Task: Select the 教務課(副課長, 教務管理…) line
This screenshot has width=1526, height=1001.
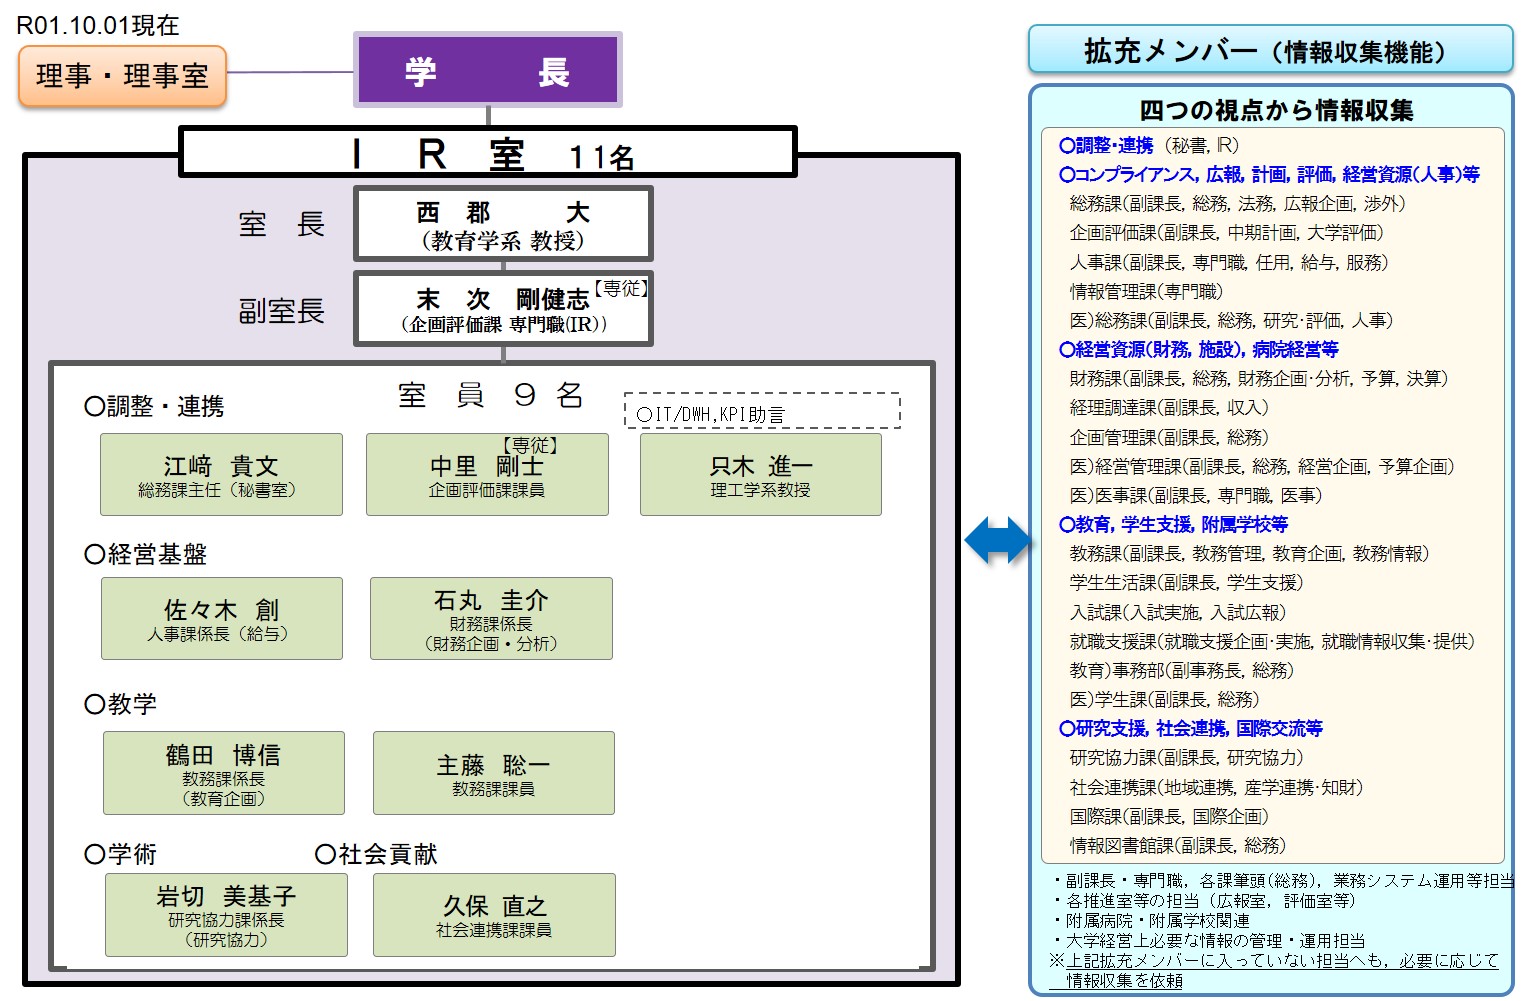Action: (x=1249, y=554)
